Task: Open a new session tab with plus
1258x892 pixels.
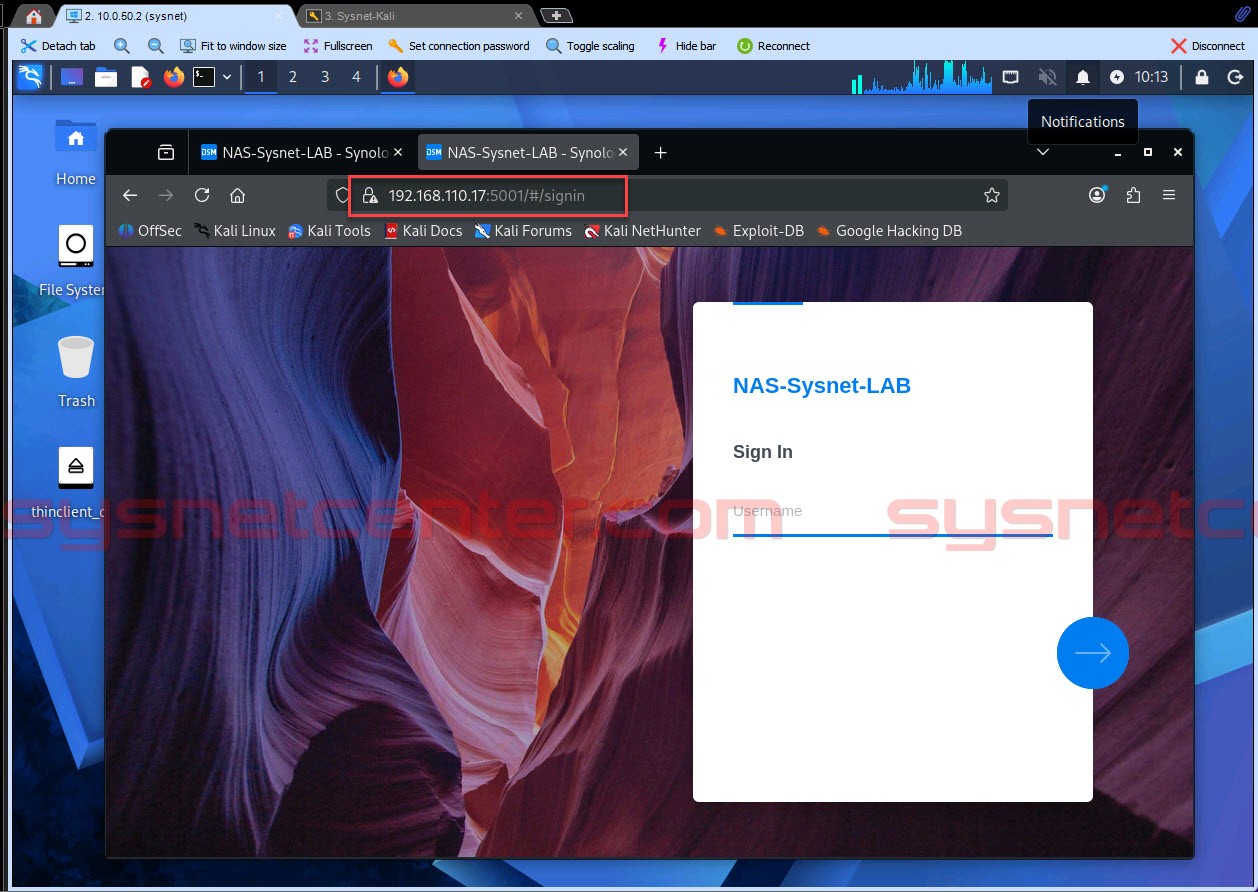Action: [x=556, y=16]
